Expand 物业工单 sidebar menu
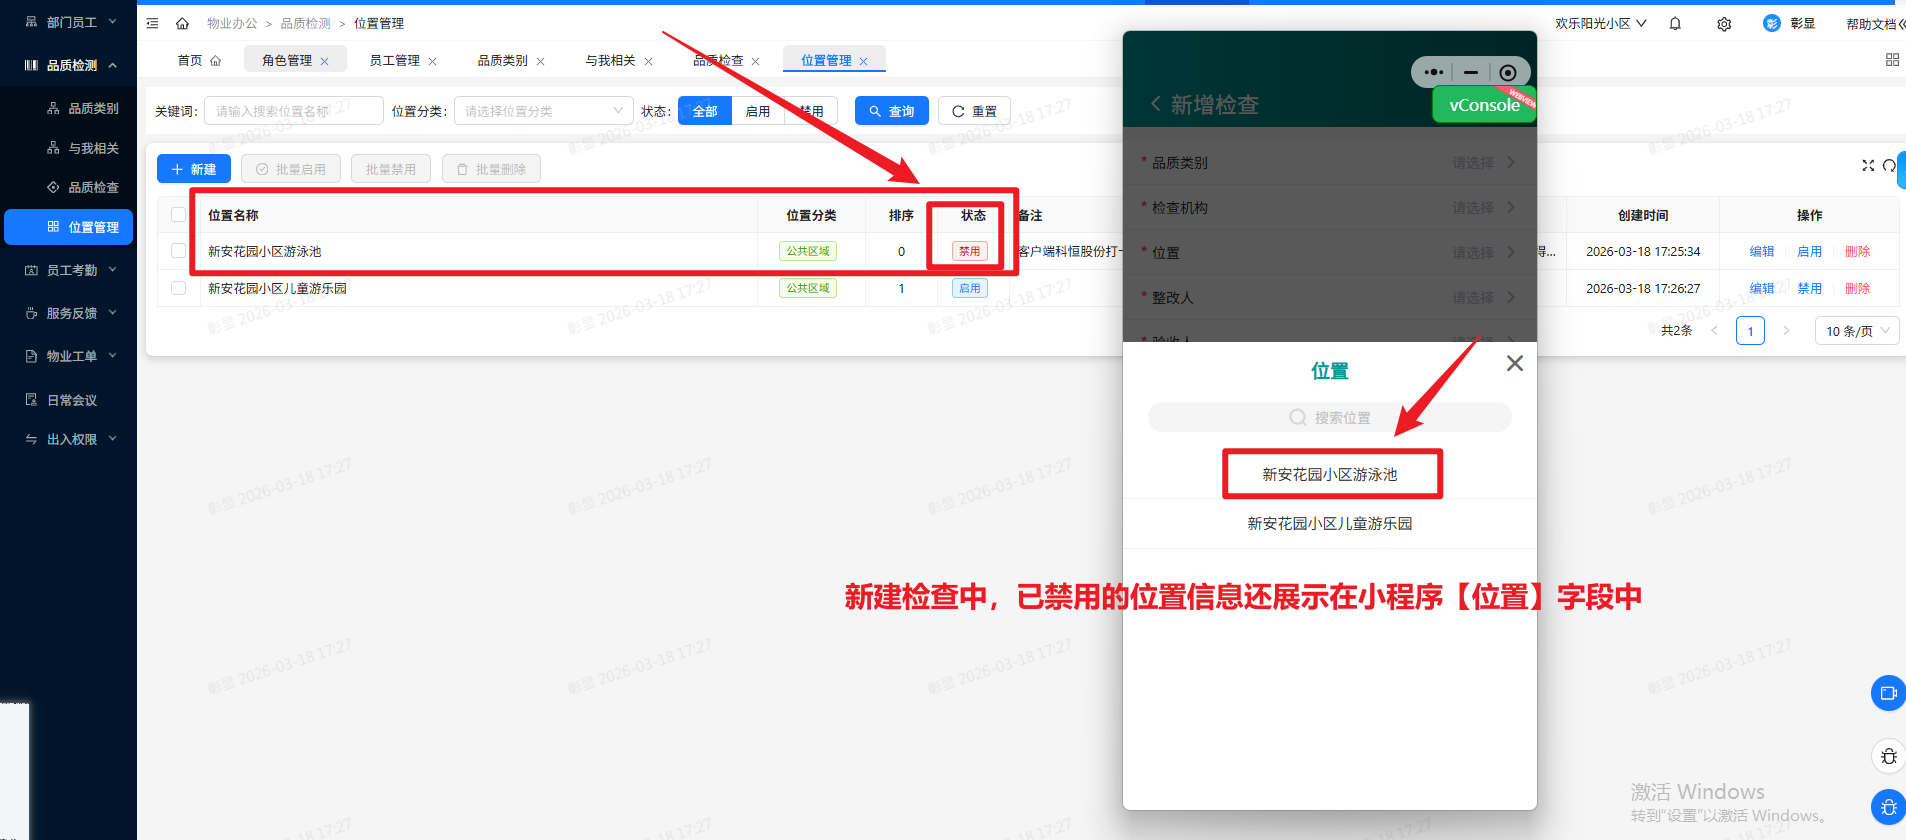1906x840 pixels. click(x=68, y=356)
